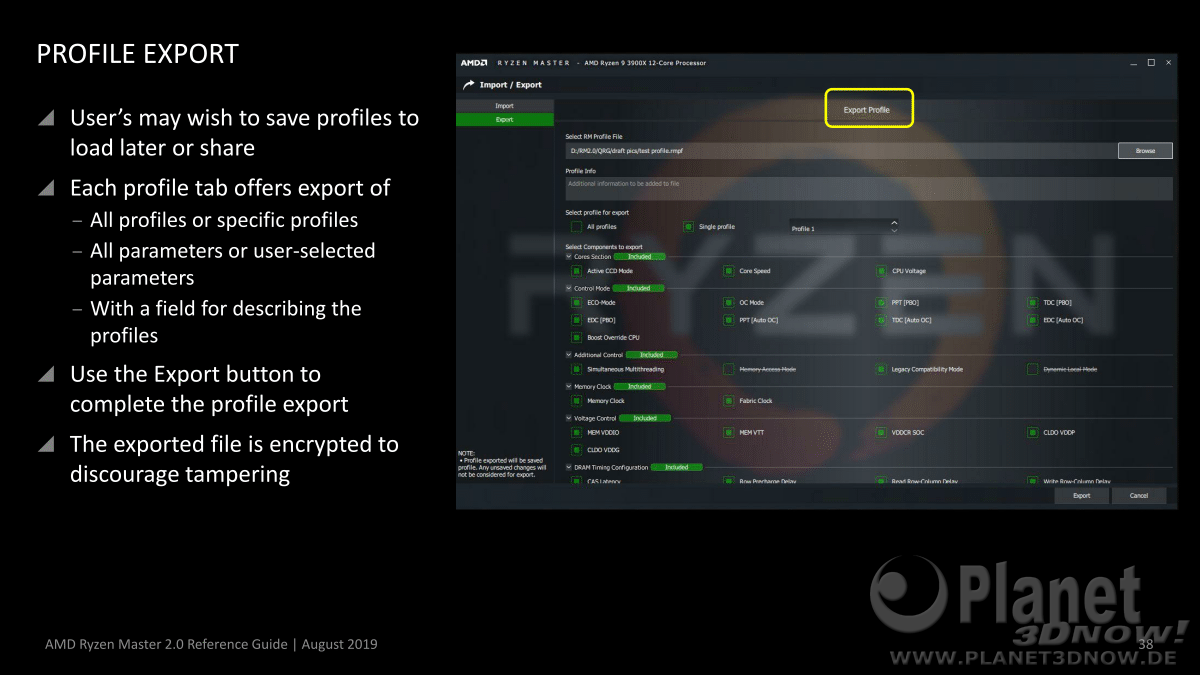Click the Memory Access Mode checkbox

729,369
